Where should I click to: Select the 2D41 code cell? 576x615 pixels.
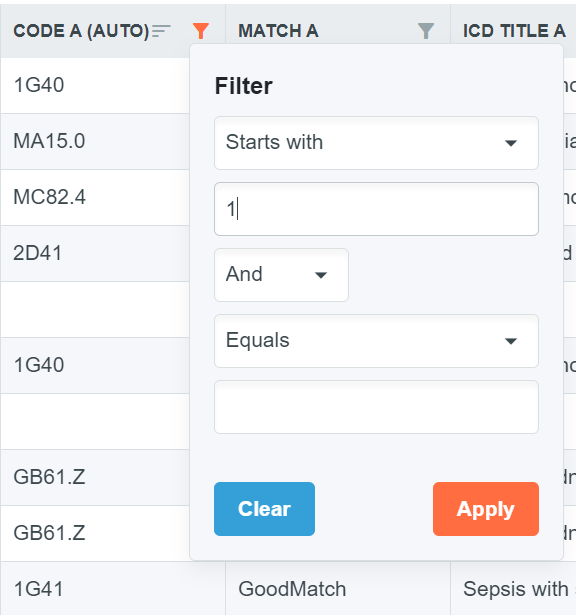(38, 253)
